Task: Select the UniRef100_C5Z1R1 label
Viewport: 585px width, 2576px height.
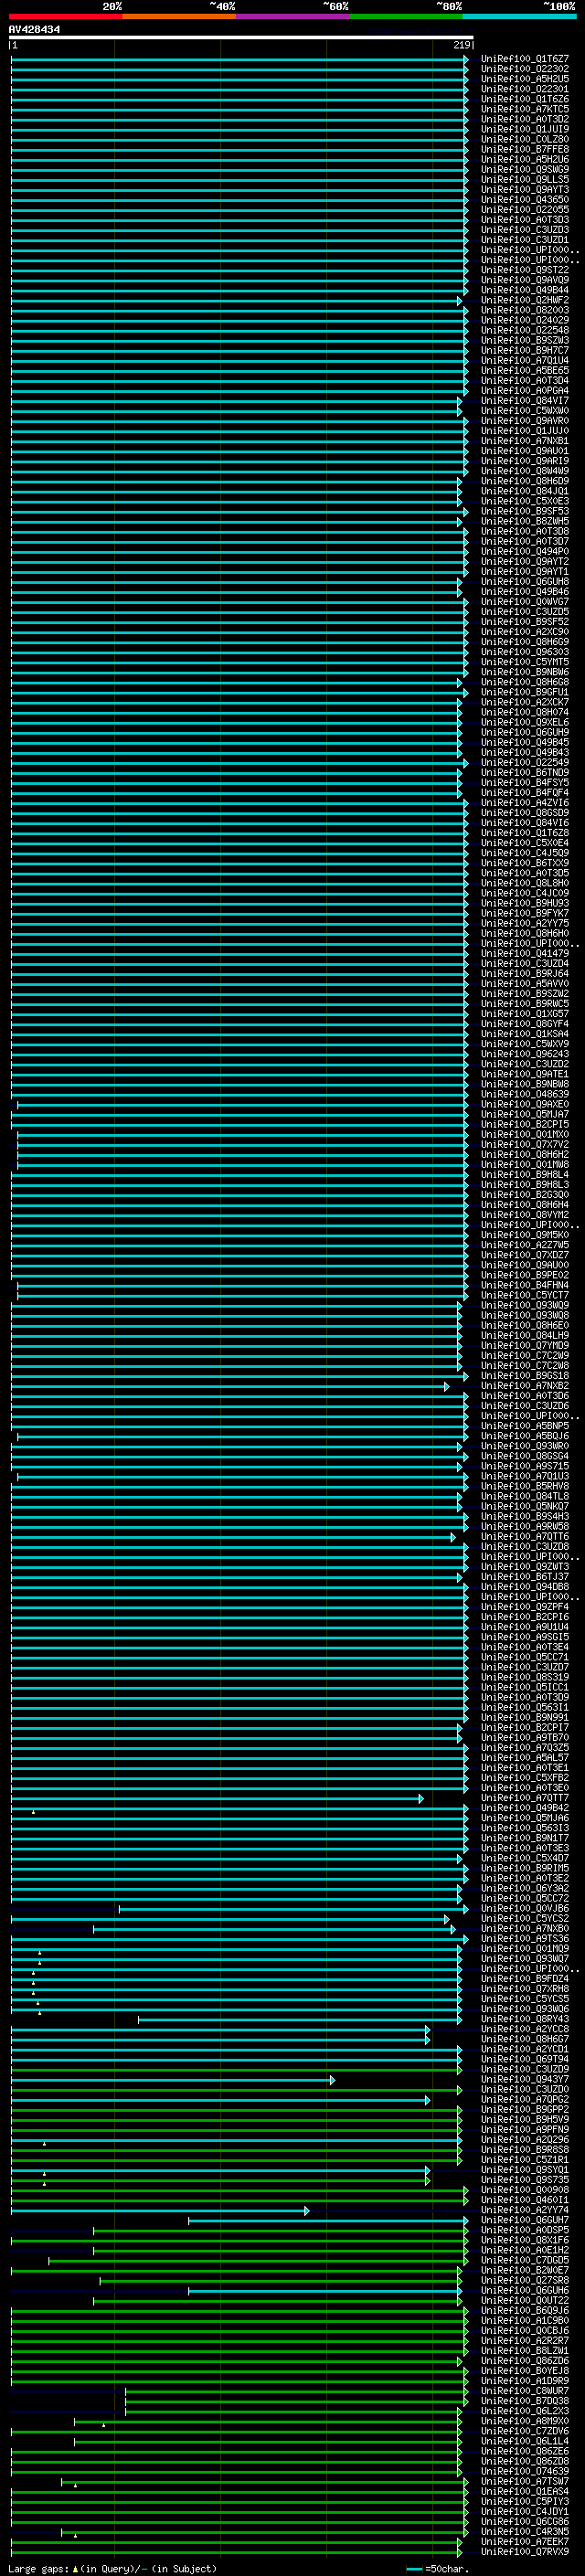Action: click(525, 2159)
